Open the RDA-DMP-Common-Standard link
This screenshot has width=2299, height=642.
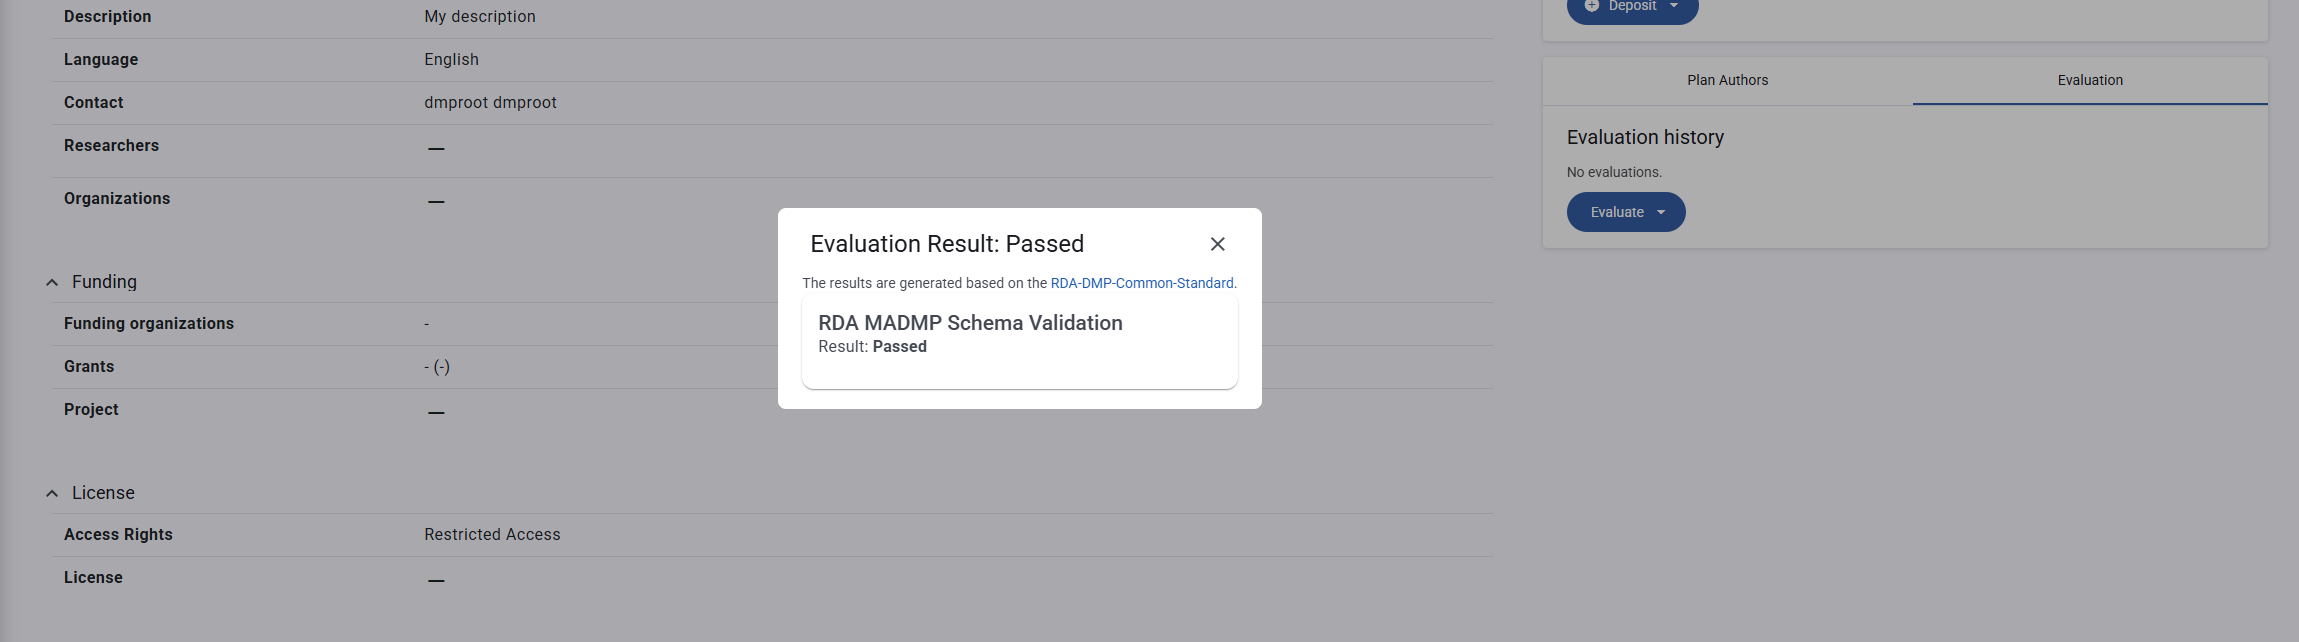pyautogui.click(x=1141, y=283)
